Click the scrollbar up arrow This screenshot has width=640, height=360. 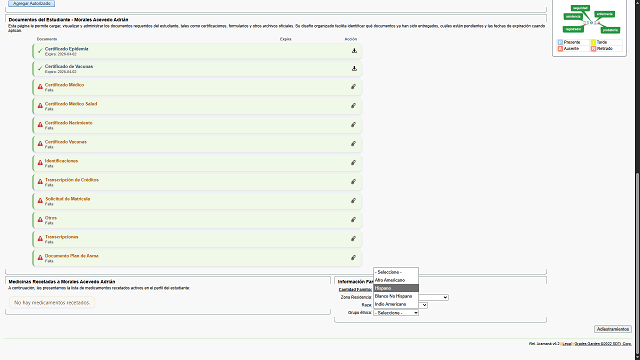(637, 2)
